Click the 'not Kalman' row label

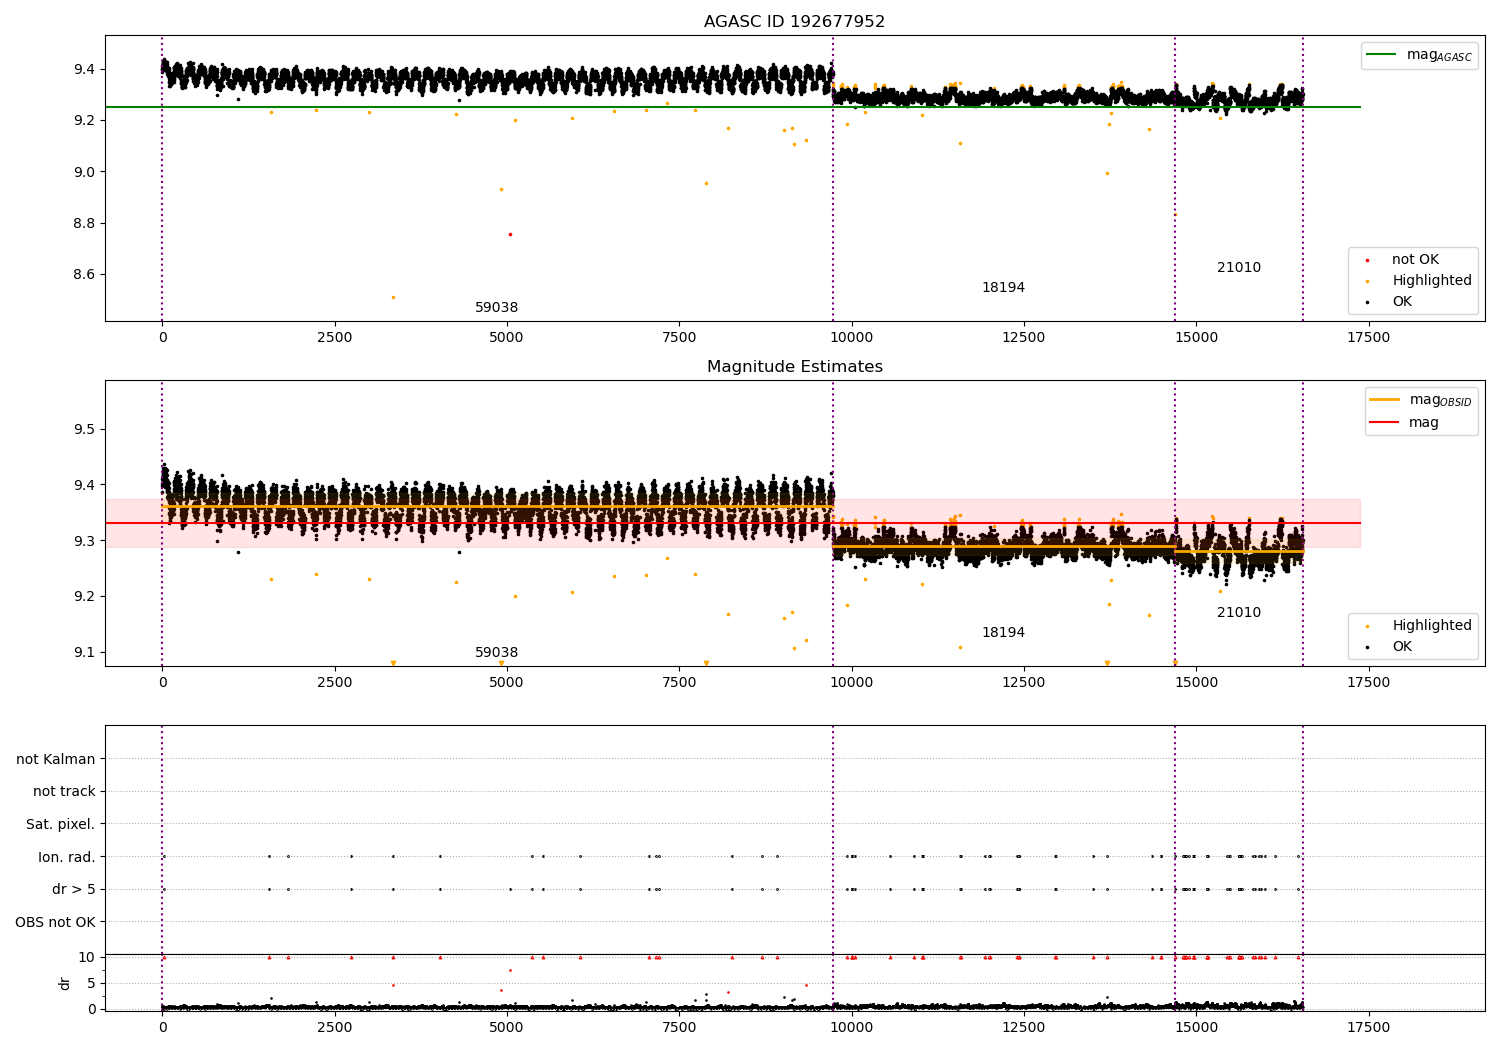point(56,759)
